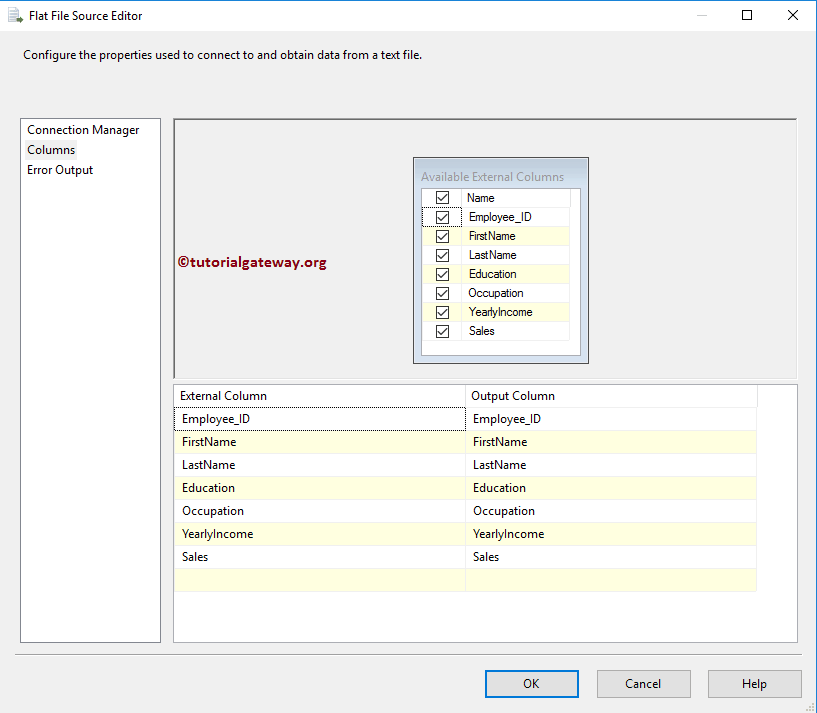
Task: Open Help for the Flat File Source Editor
Action: [754, 683]
